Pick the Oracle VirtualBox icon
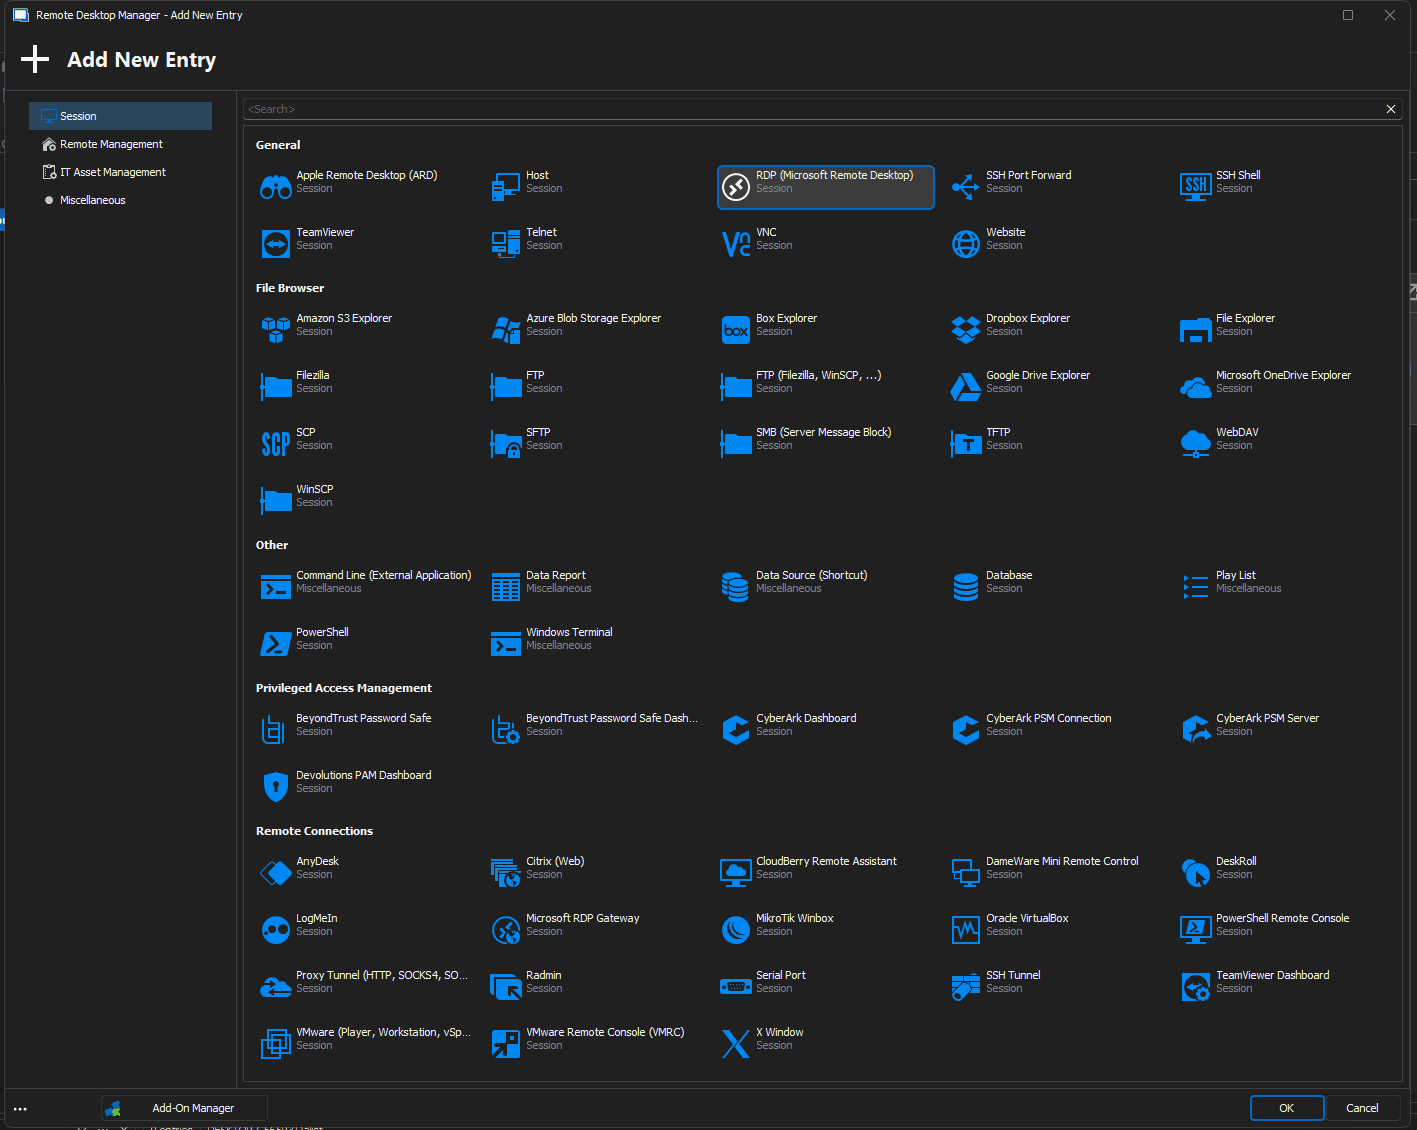Viewport: 1417px width, 1130px height. [965, 930]
